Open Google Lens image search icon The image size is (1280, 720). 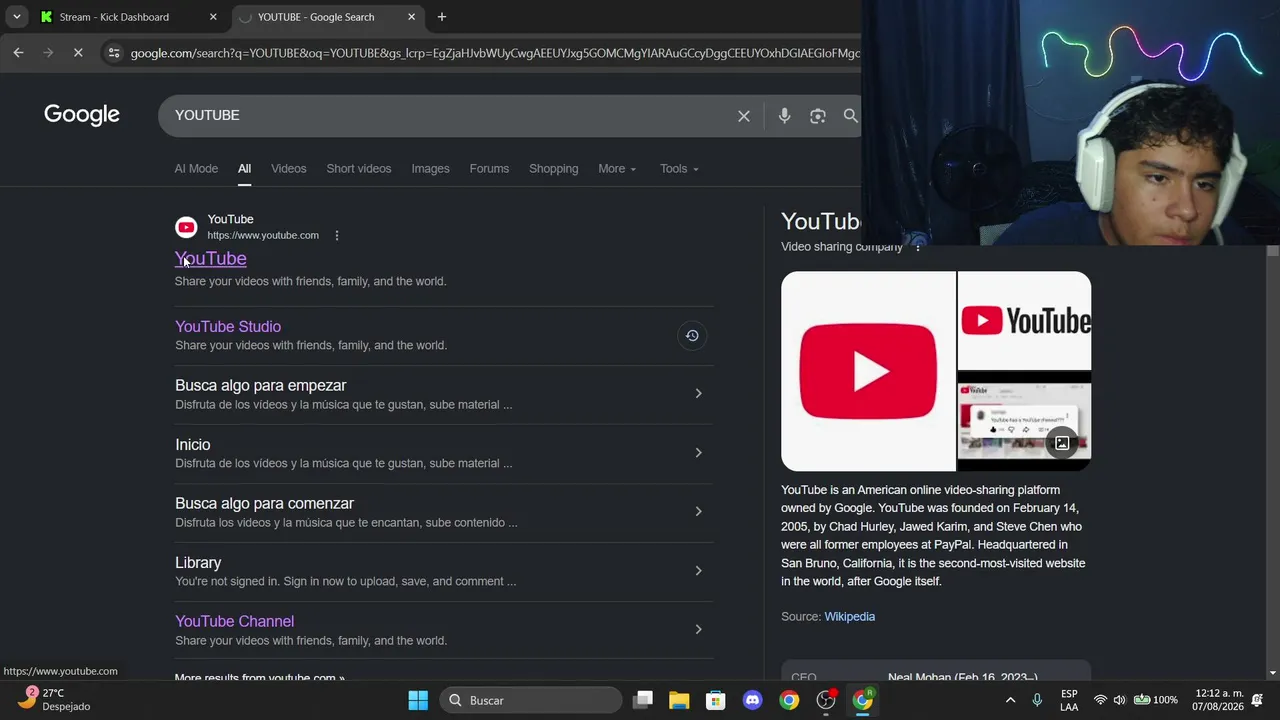coord(818,116)
